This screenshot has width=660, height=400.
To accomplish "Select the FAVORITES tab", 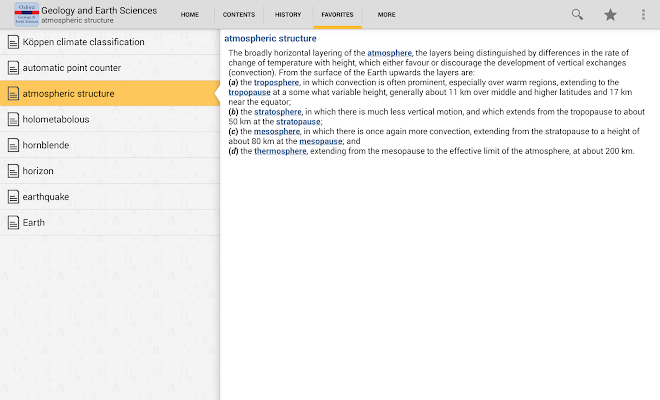I will [x=337, y=15].
